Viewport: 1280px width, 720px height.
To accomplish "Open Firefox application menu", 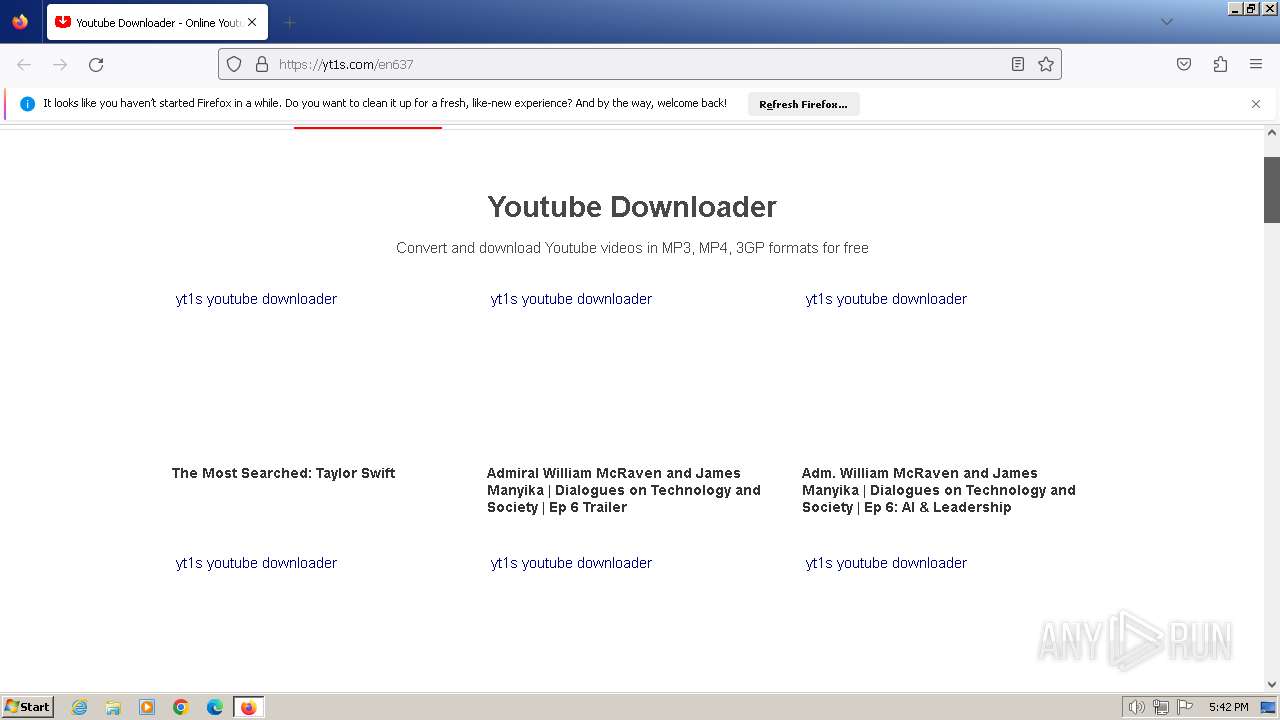I will tap(1256, 64).
